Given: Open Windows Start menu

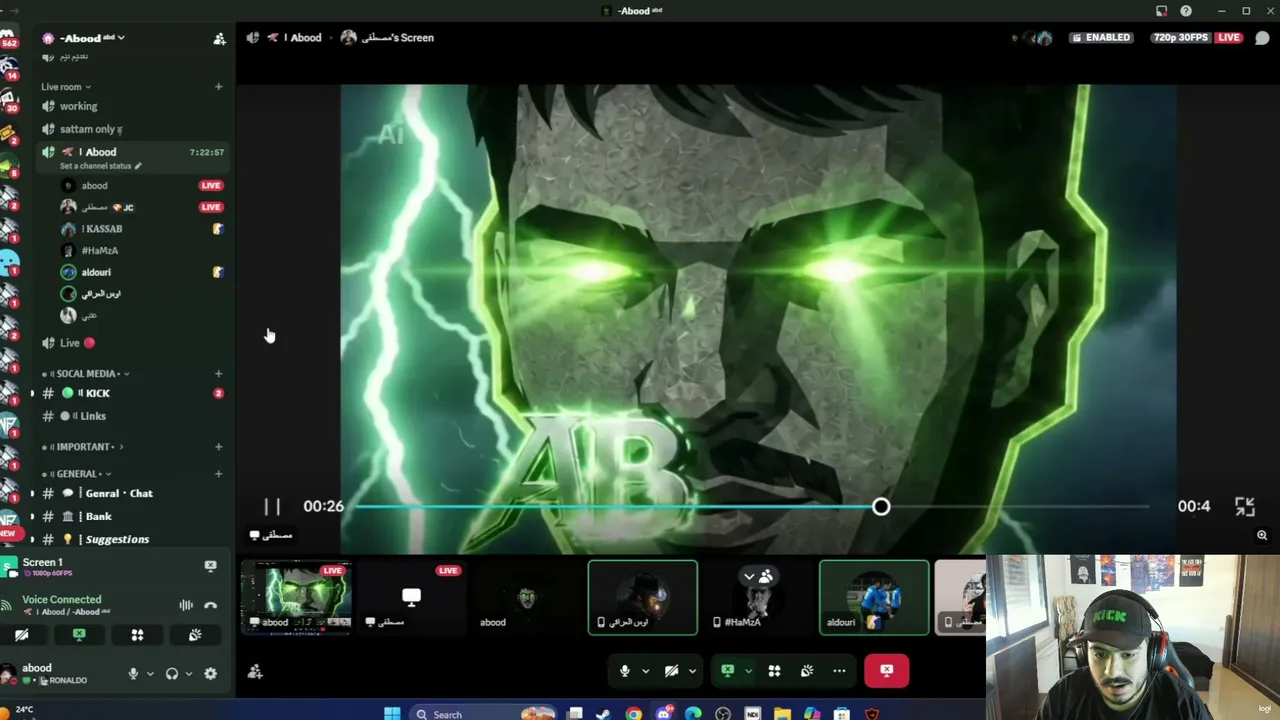Looking at the screenshot, I should pos(392,714).
